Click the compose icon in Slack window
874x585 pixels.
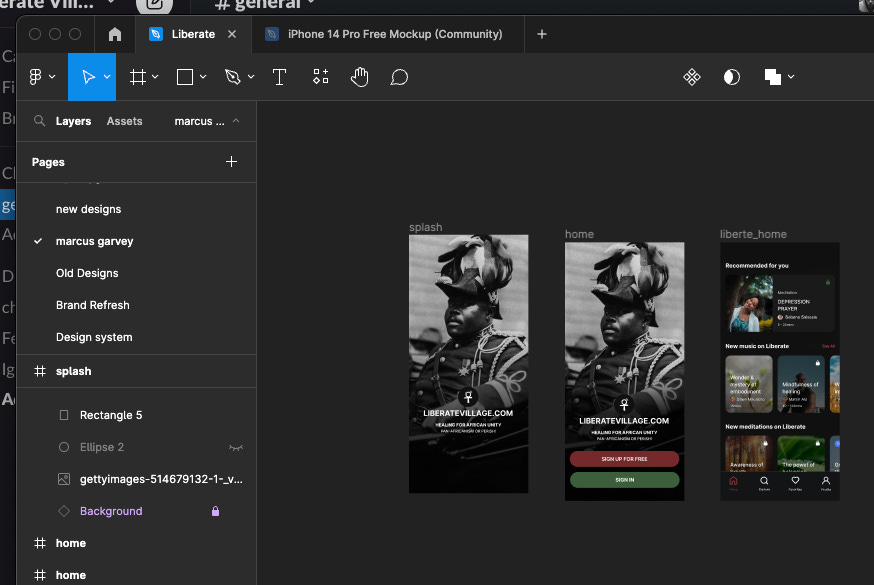click(154, 6)
